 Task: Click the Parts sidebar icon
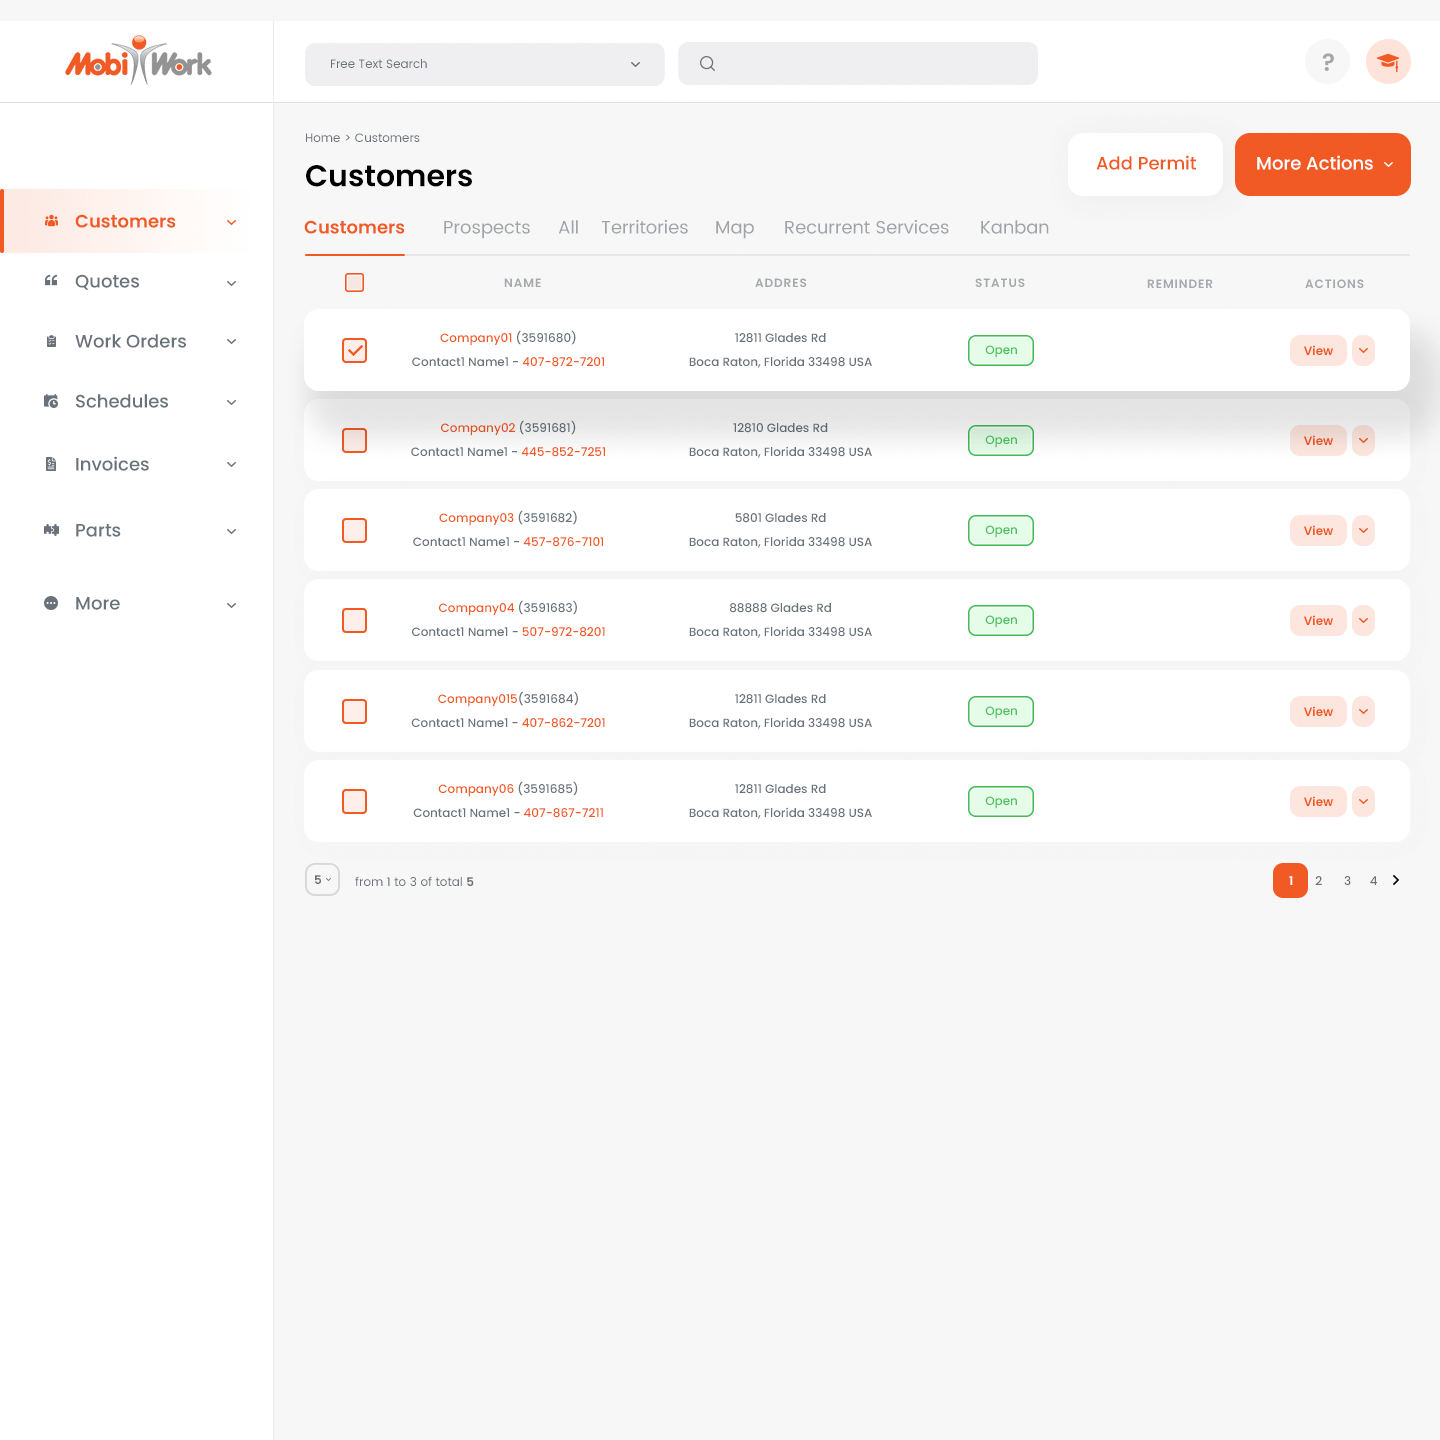(51, 530)
